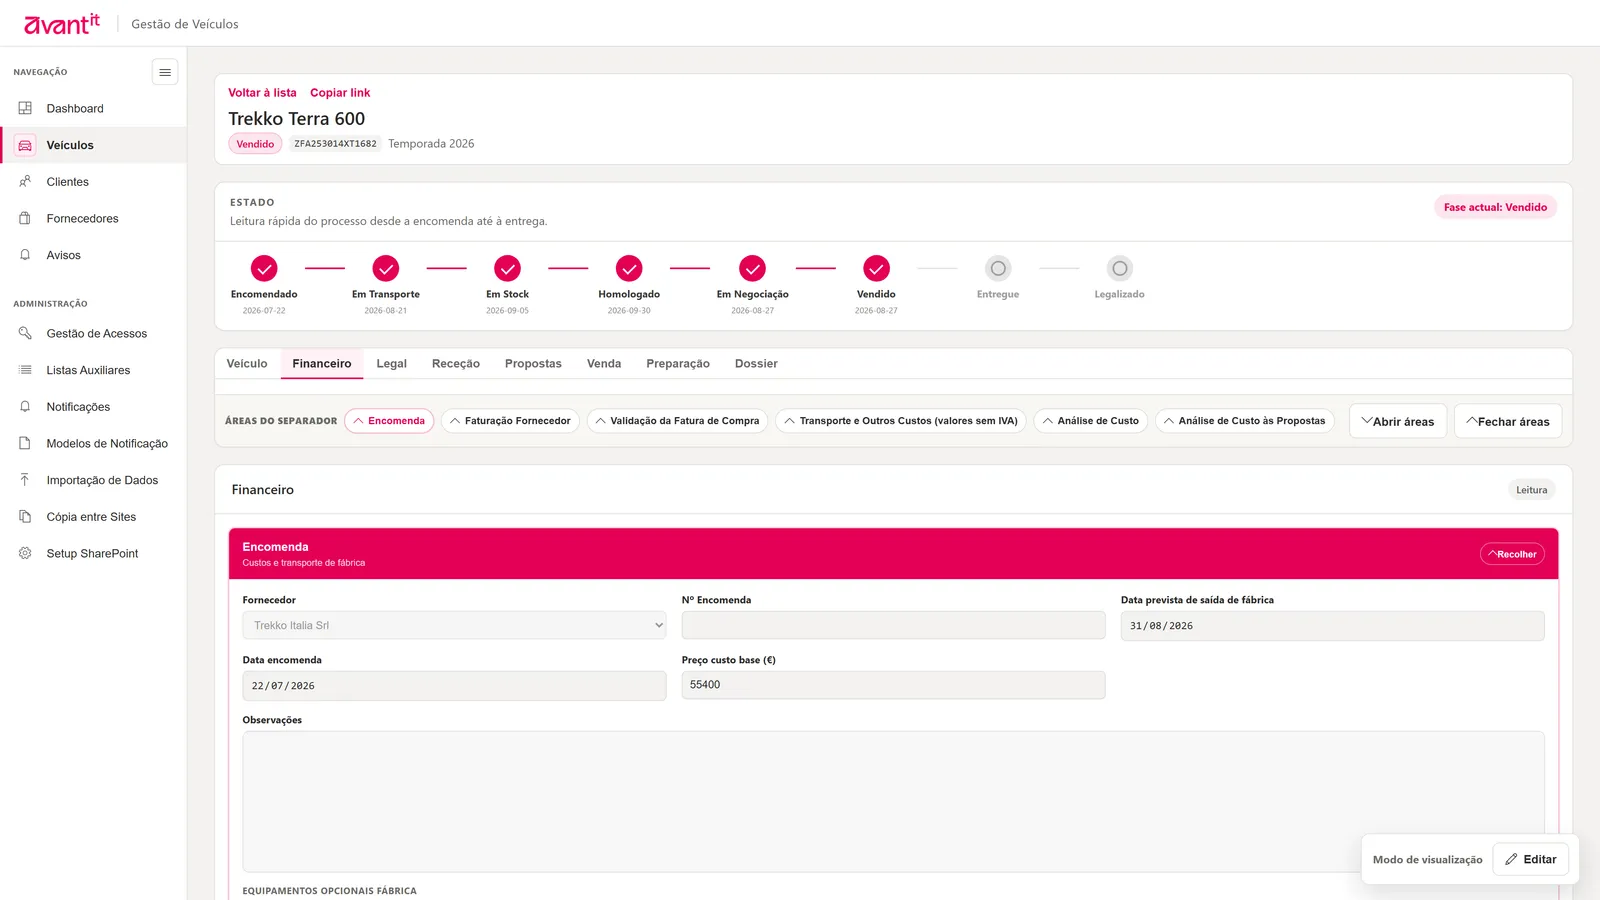This screenshot has width=1600, height=900.
Task: Click the Vendido step checkmark
Action: 876,268
